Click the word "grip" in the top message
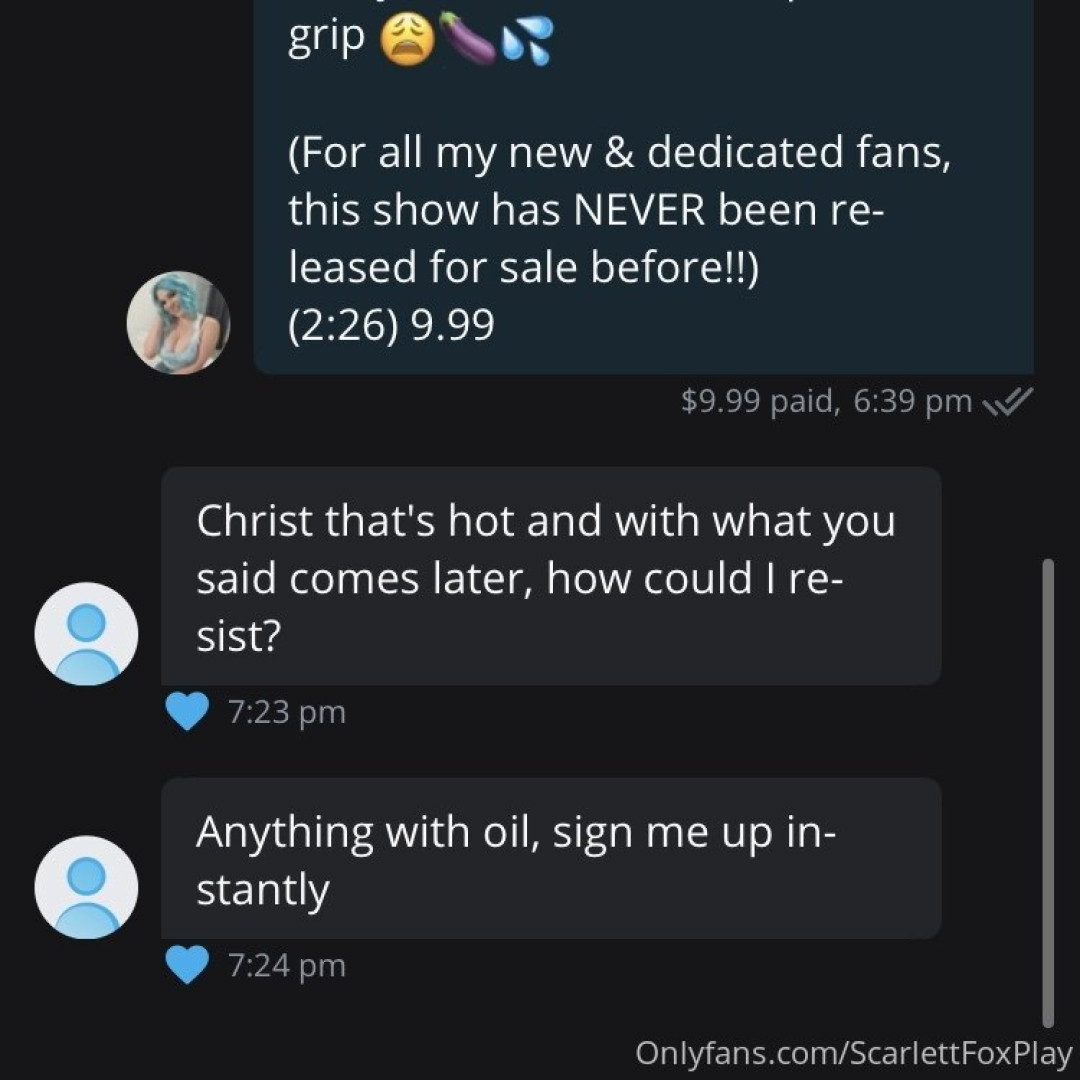The width and height of the screenshot is (1080, 1080). [x=326, y=40]
